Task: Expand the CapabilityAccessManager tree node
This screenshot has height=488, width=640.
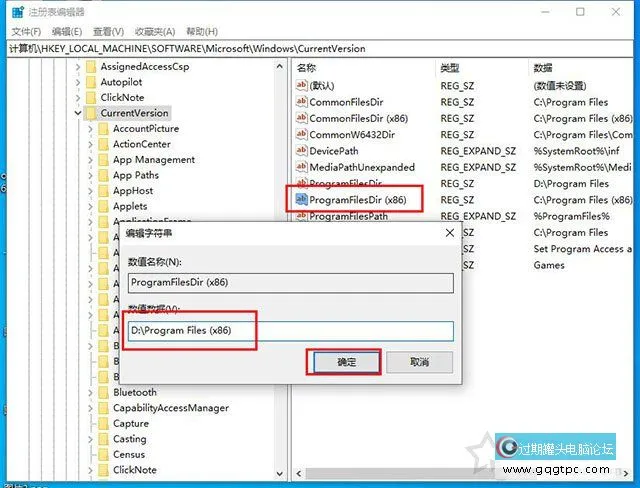Action: pos(91,408)
